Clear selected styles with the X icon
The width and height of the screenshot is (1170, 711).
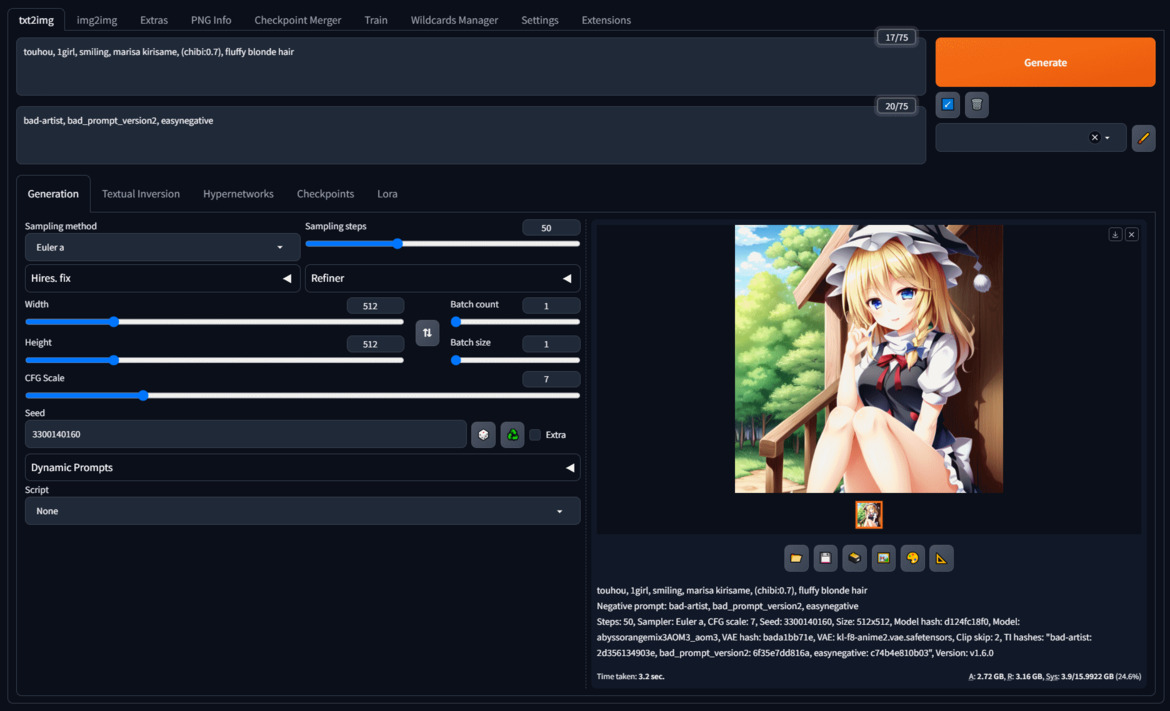[x=1094, y=138]
